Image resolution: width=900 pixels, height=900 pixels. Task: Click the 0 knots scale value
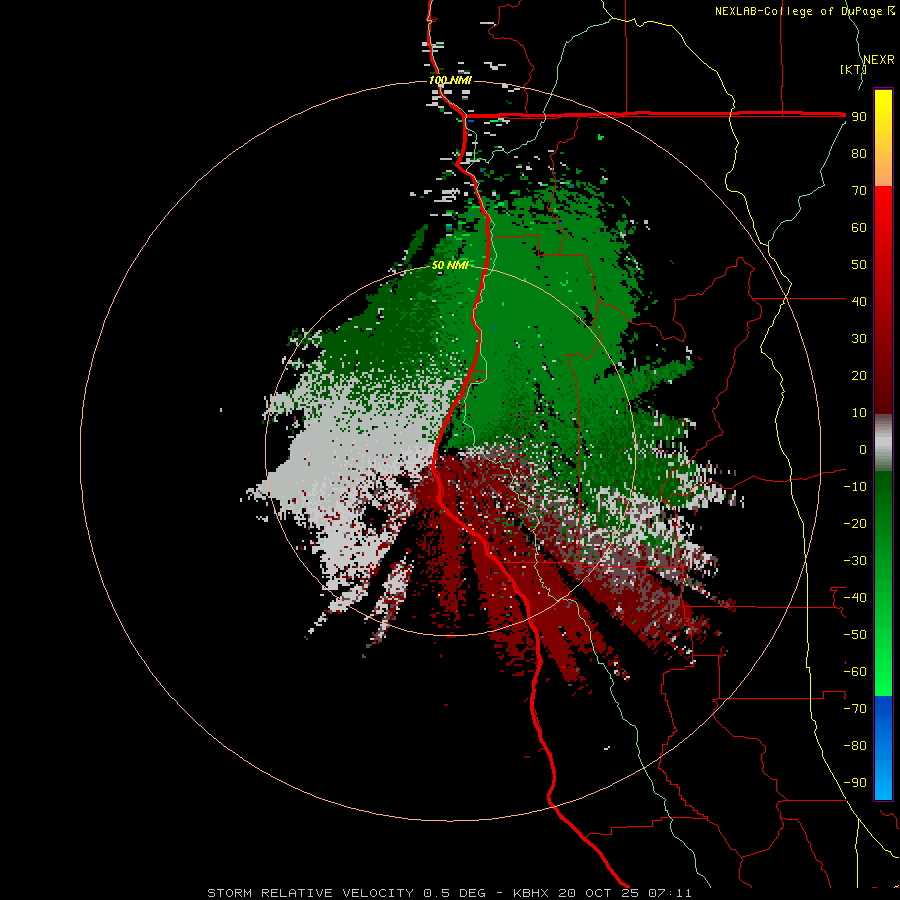(863, 450)
